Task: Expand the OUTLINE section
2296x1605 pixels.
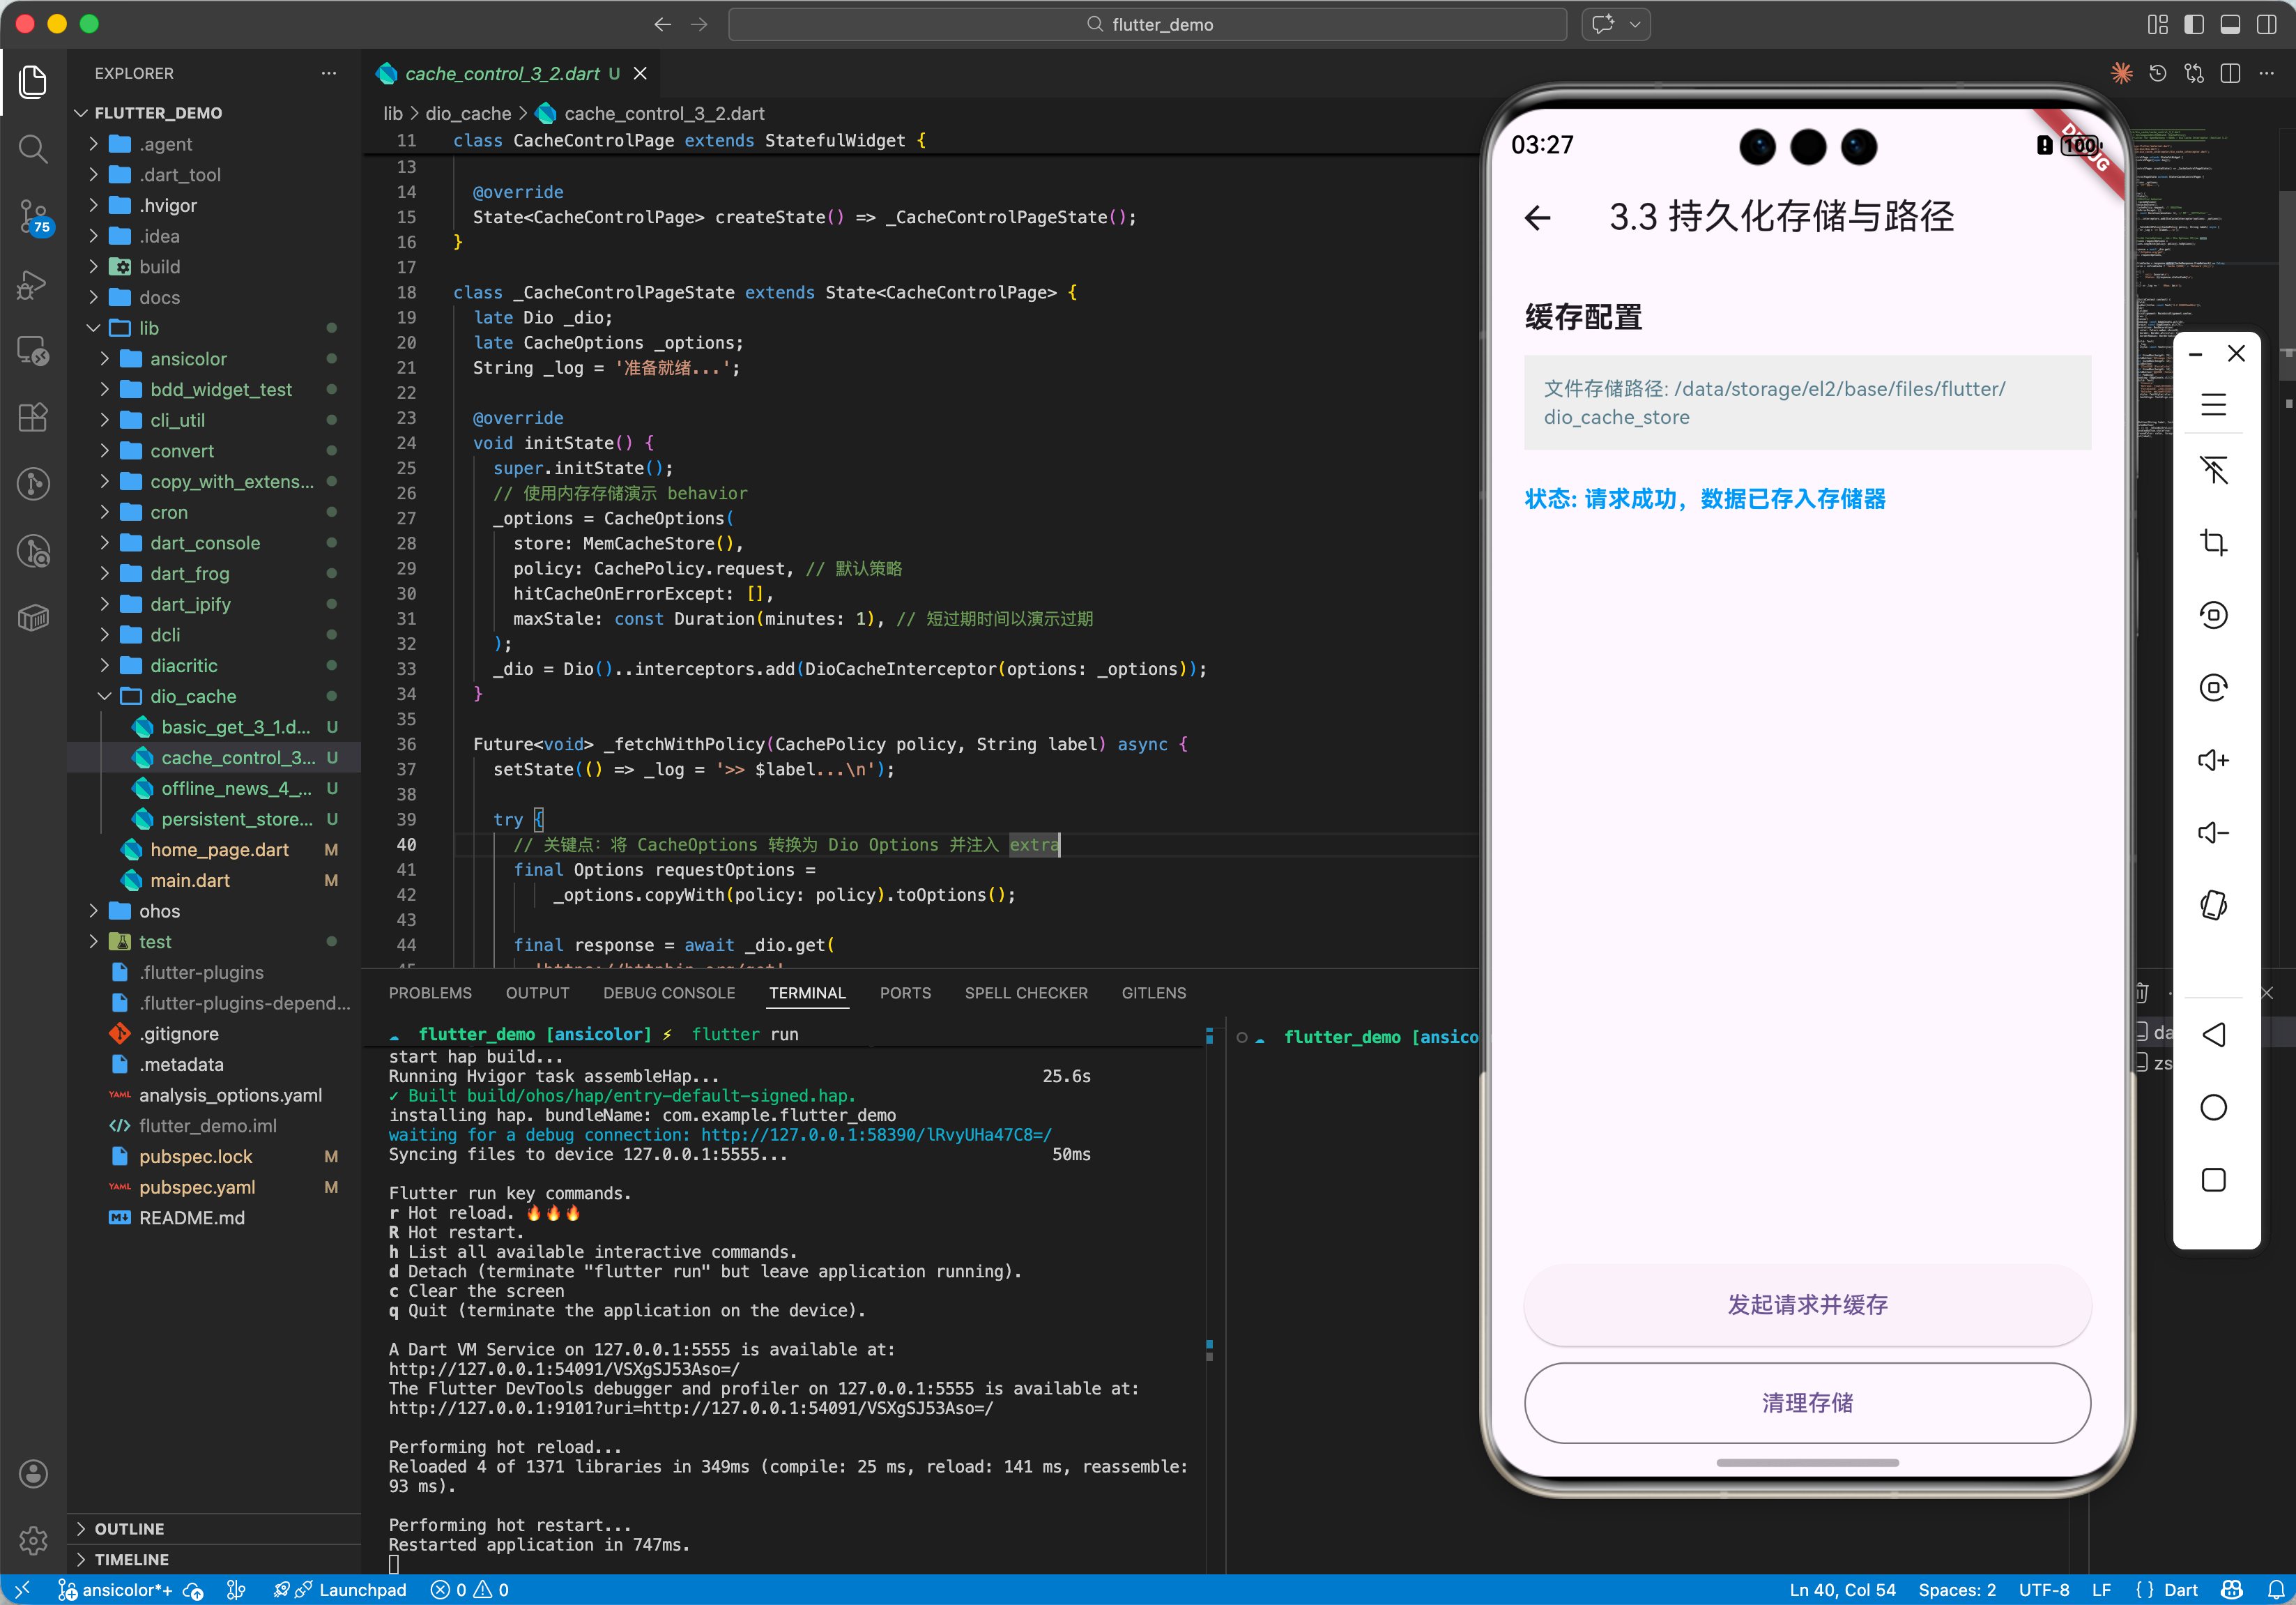Action: (x=129, y=1528)
